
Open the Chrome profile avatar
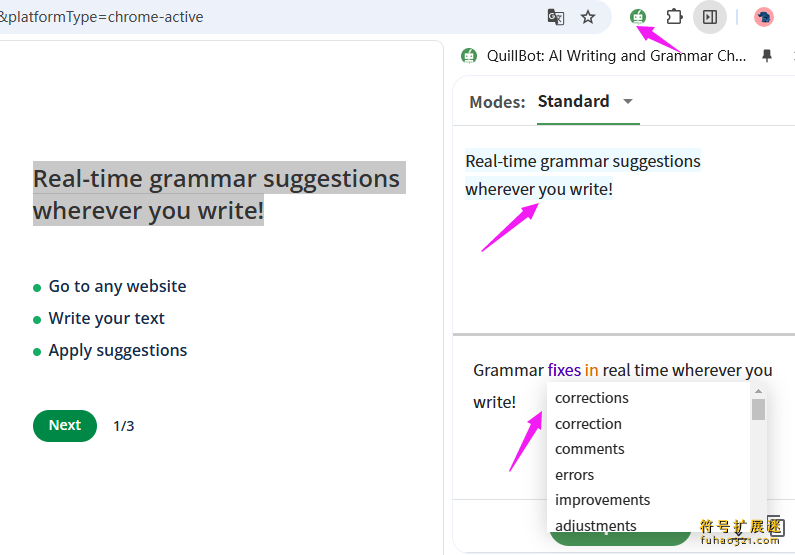pos(764,17)
